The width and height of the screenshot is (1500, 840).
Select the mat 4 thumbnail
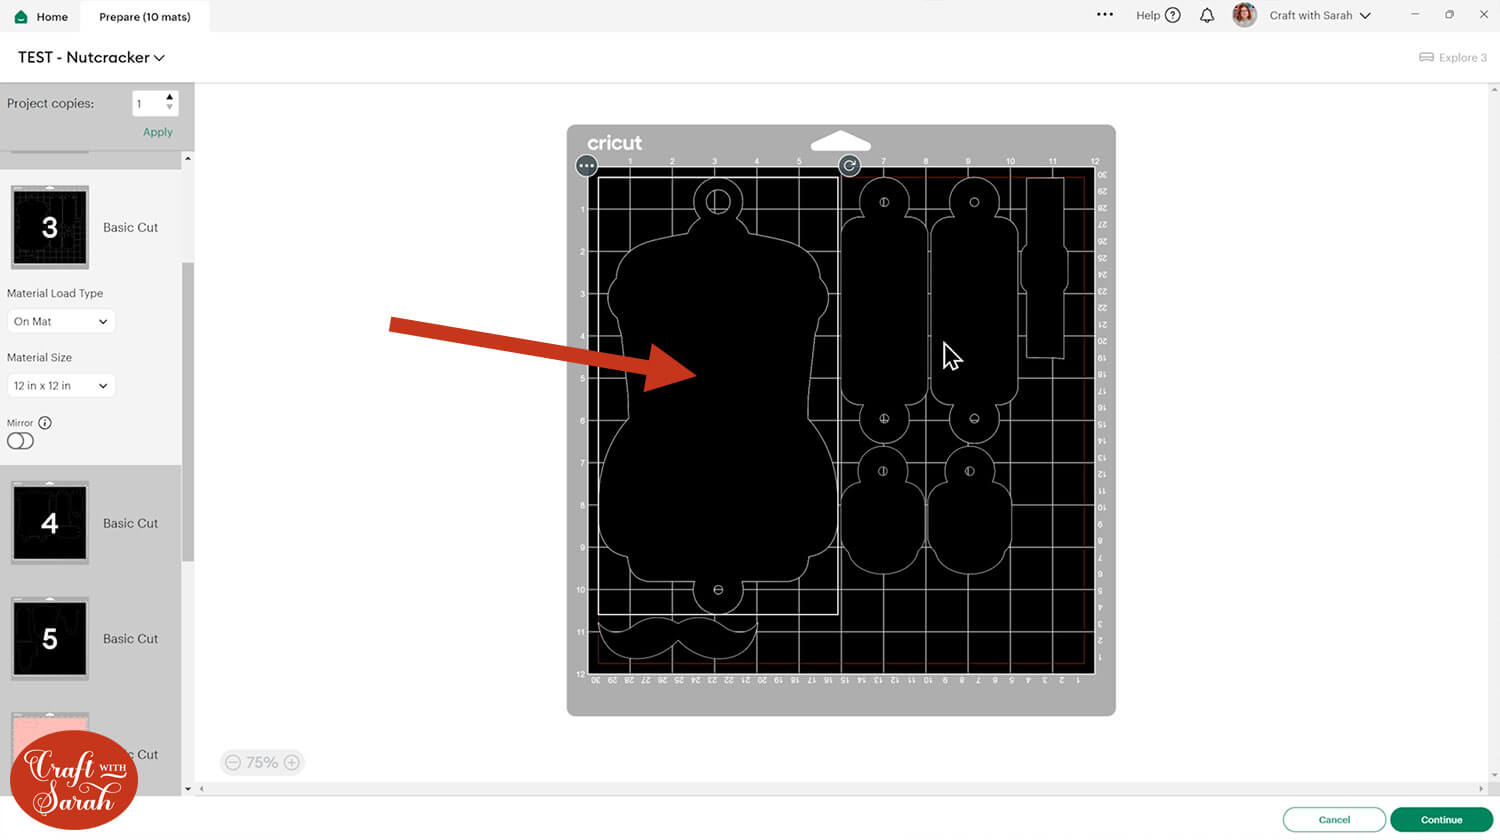[50, 523]
